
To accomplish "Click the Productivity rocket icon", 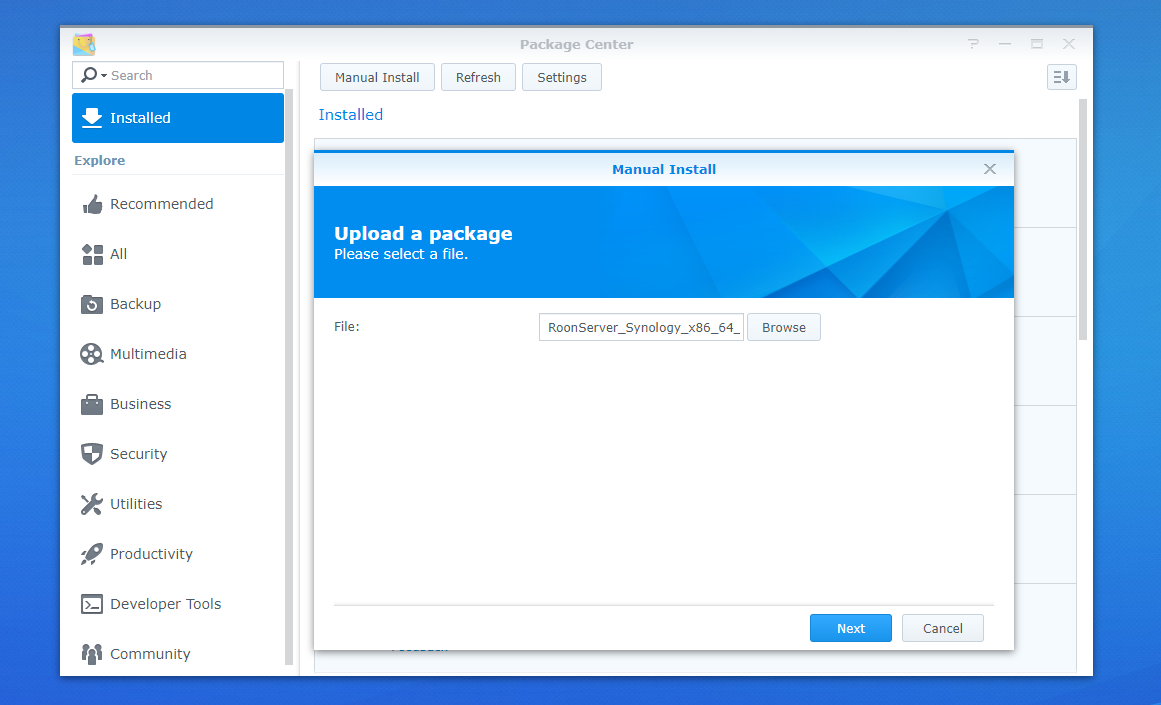I will click(x=92, y=554).
